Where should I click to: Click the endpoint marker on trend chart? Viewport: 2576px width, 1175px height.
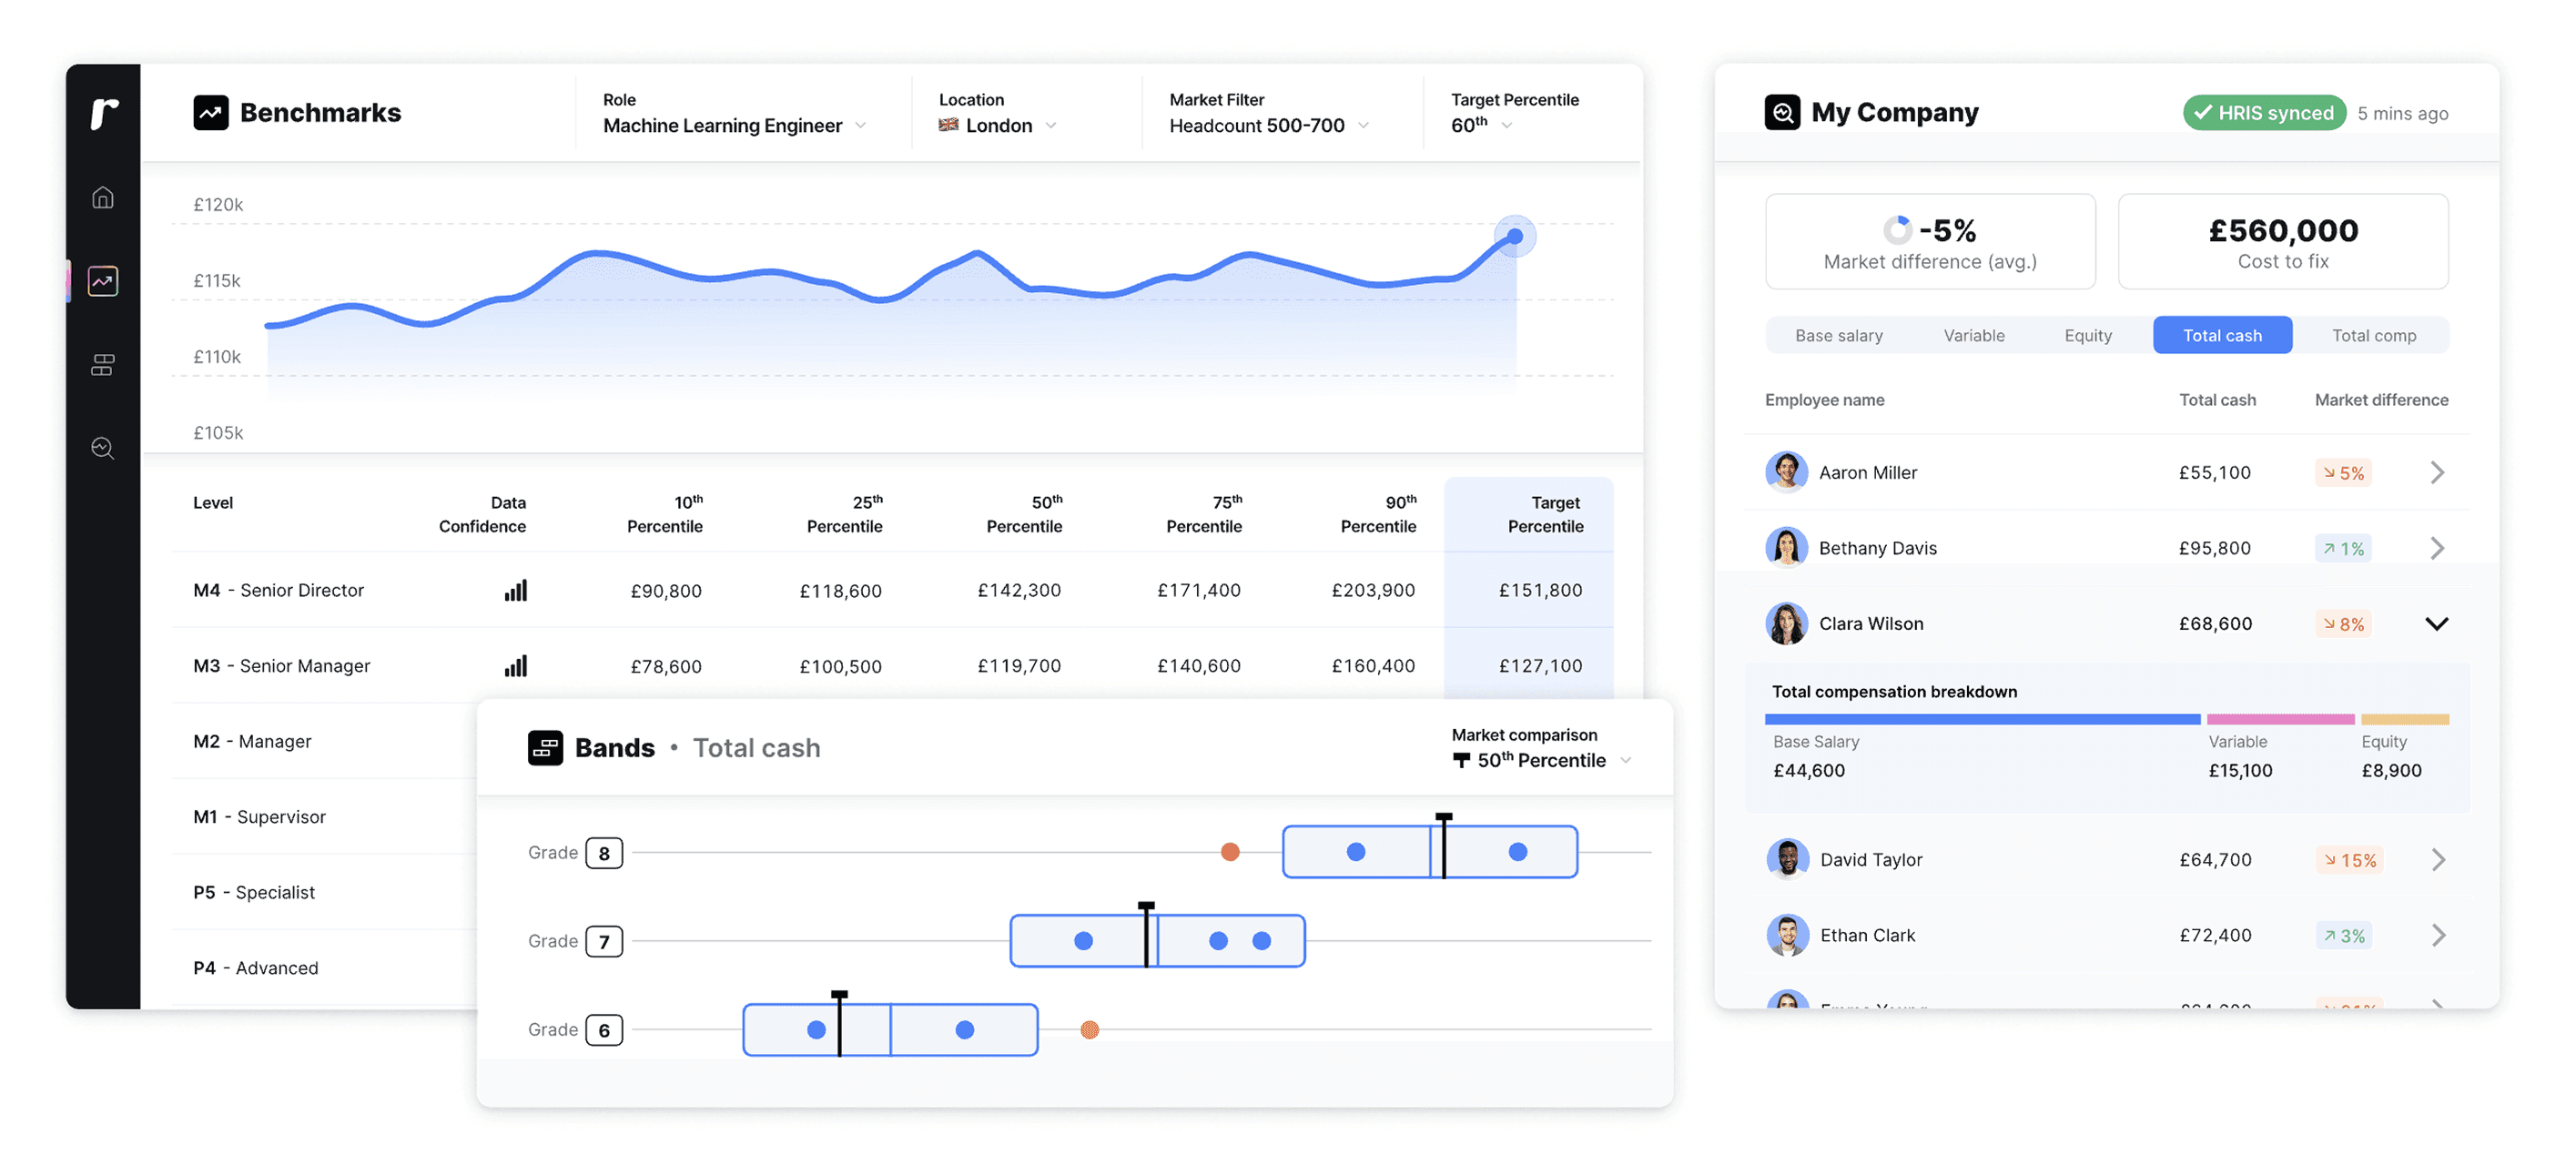[x=1514, y=237]
